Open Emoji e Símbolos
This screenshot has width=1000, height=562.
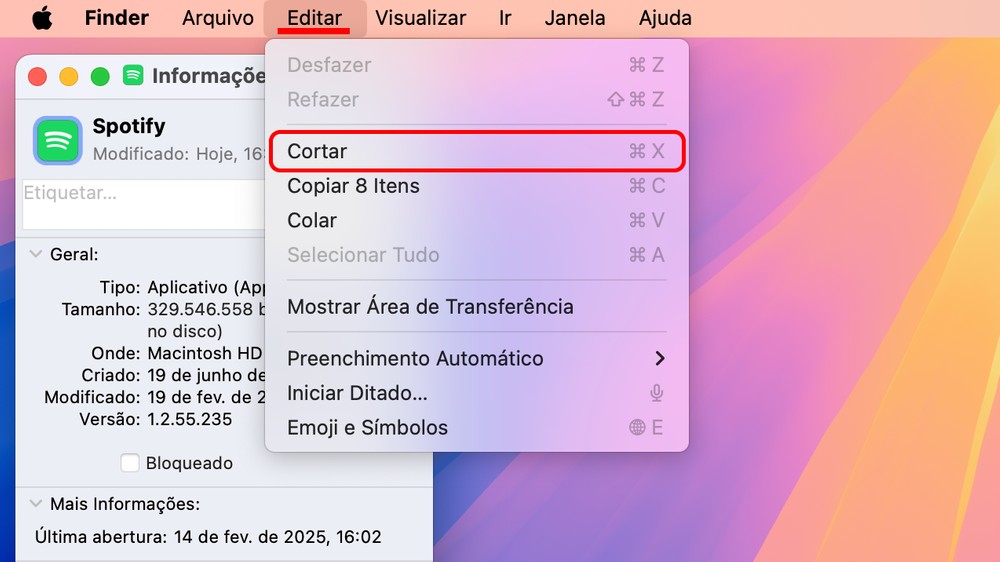(367, 428)
